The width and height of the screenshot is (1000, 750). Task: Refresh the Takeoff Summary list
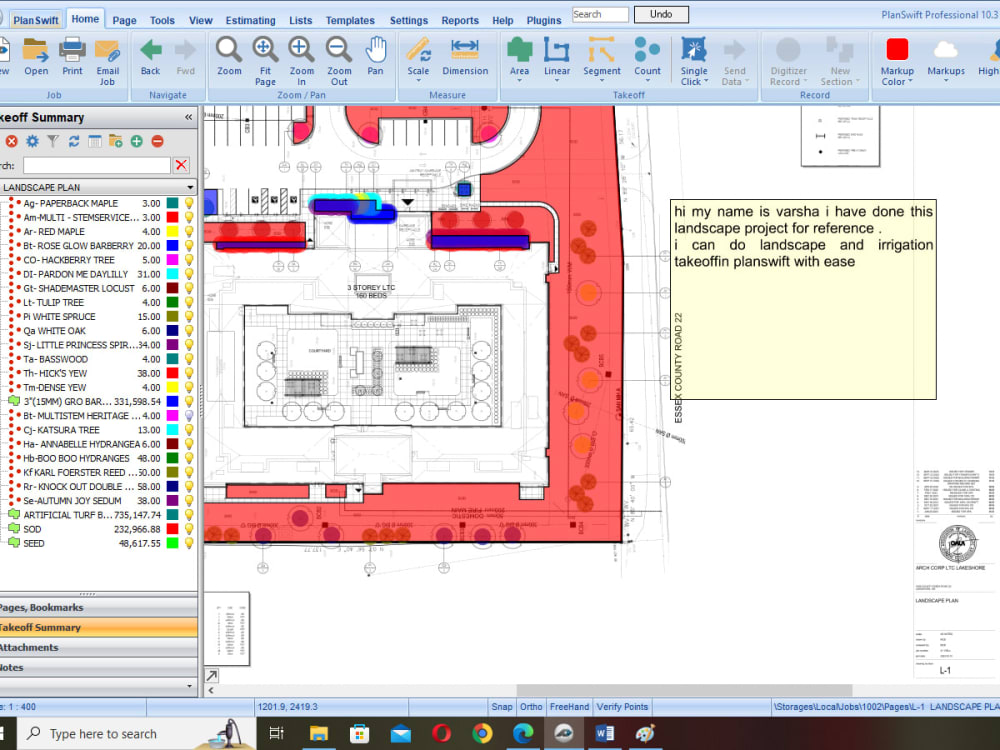pyautogui.click(x=74, y=141)
